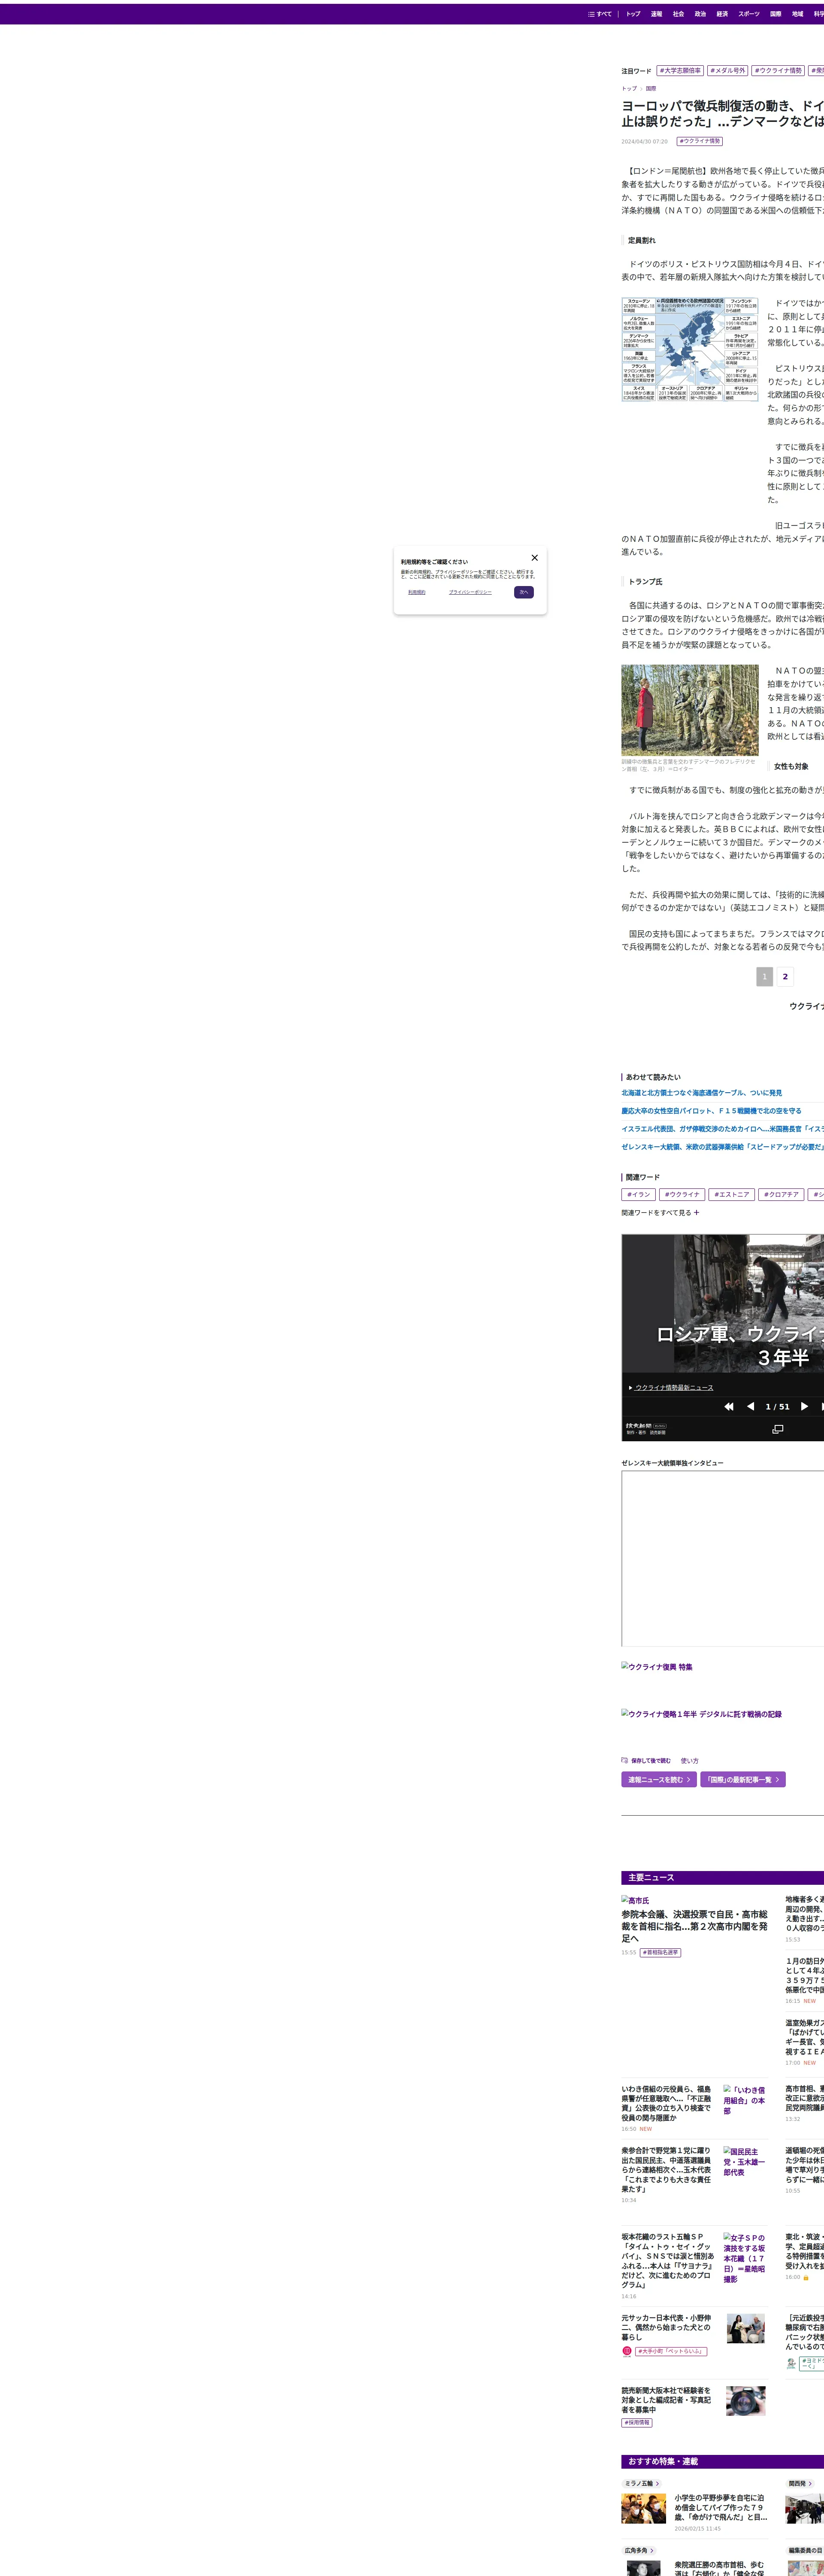
Task: Click the yomiDr. logo icon
Action: [791, 2363]
